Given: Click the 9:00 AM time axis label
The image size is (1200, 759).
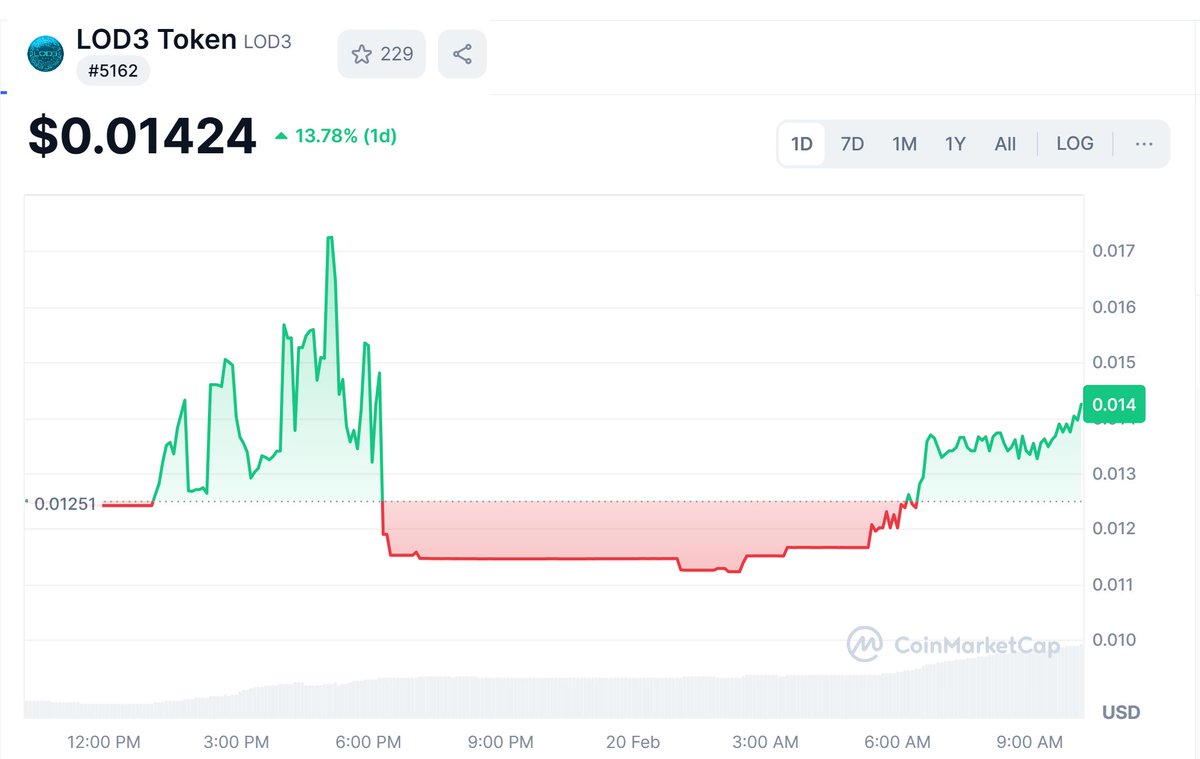Looking at the screenshot, I should [x=1029, y=742].
